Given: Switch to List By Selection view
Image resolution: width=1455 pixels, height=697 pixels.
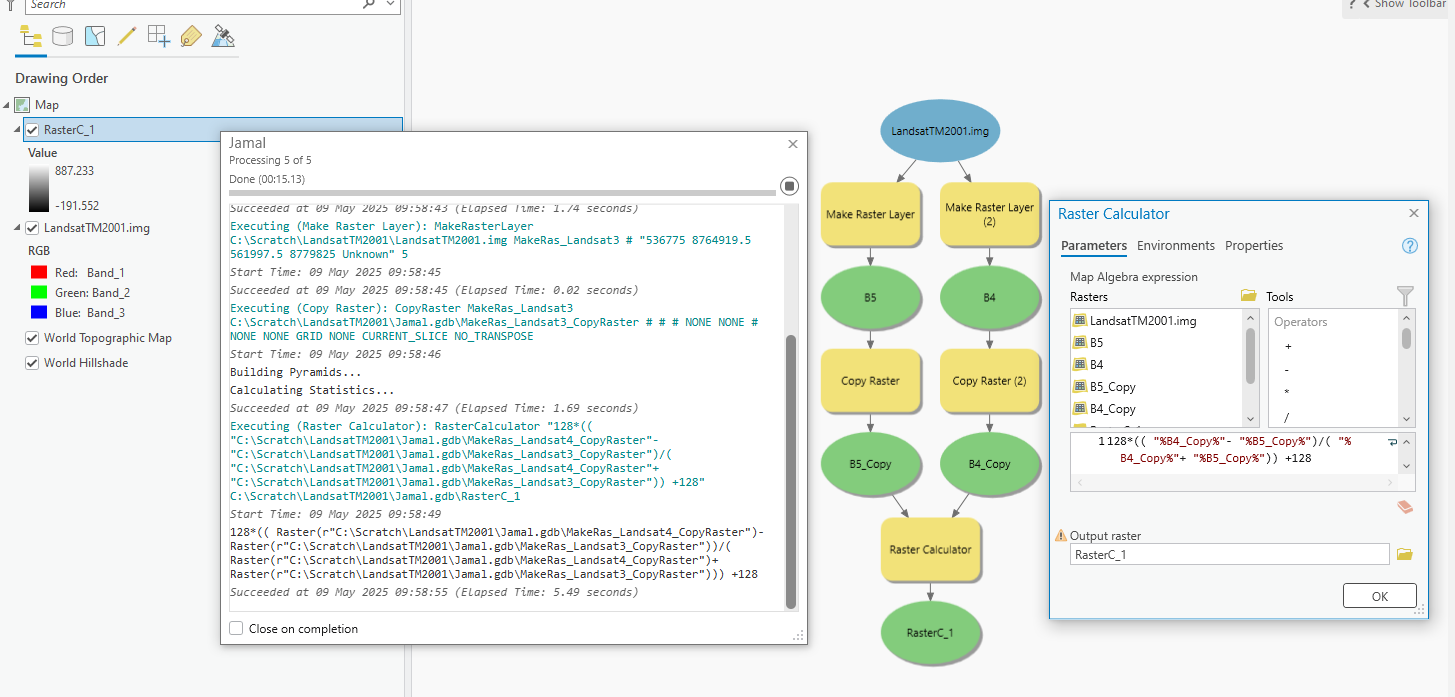Looking at the screenshot, I should [x=94, y=36].
